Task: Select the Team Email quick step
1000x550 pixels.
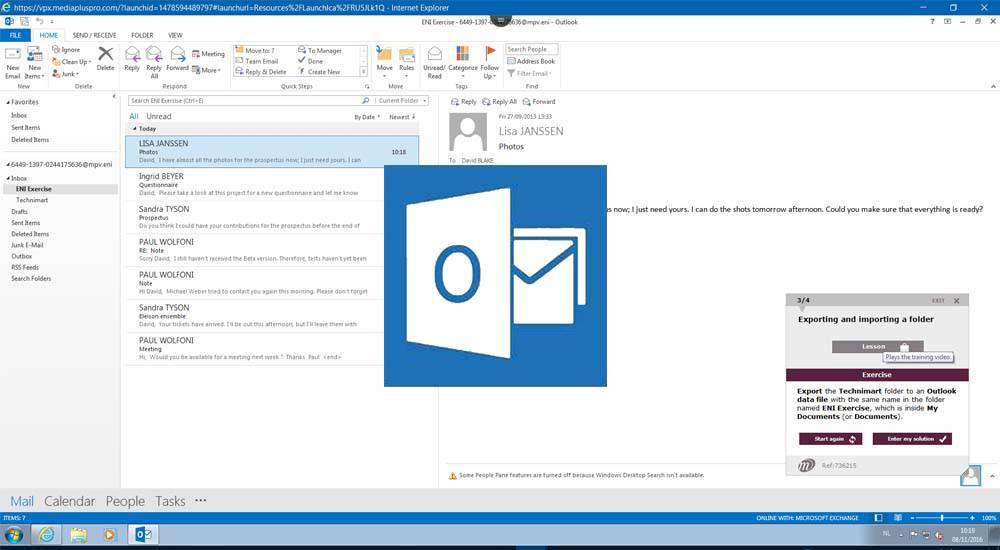Action: [261, 61]
